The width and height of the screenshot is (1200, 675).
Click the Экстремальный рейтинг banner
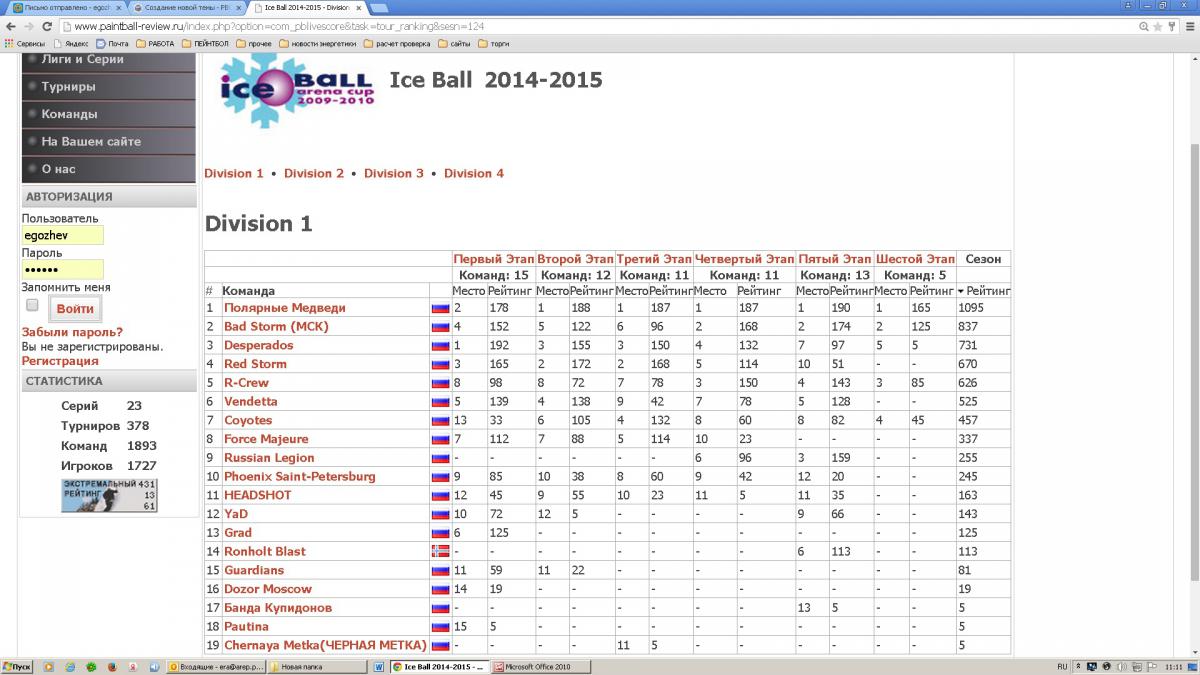pos(109,495)
